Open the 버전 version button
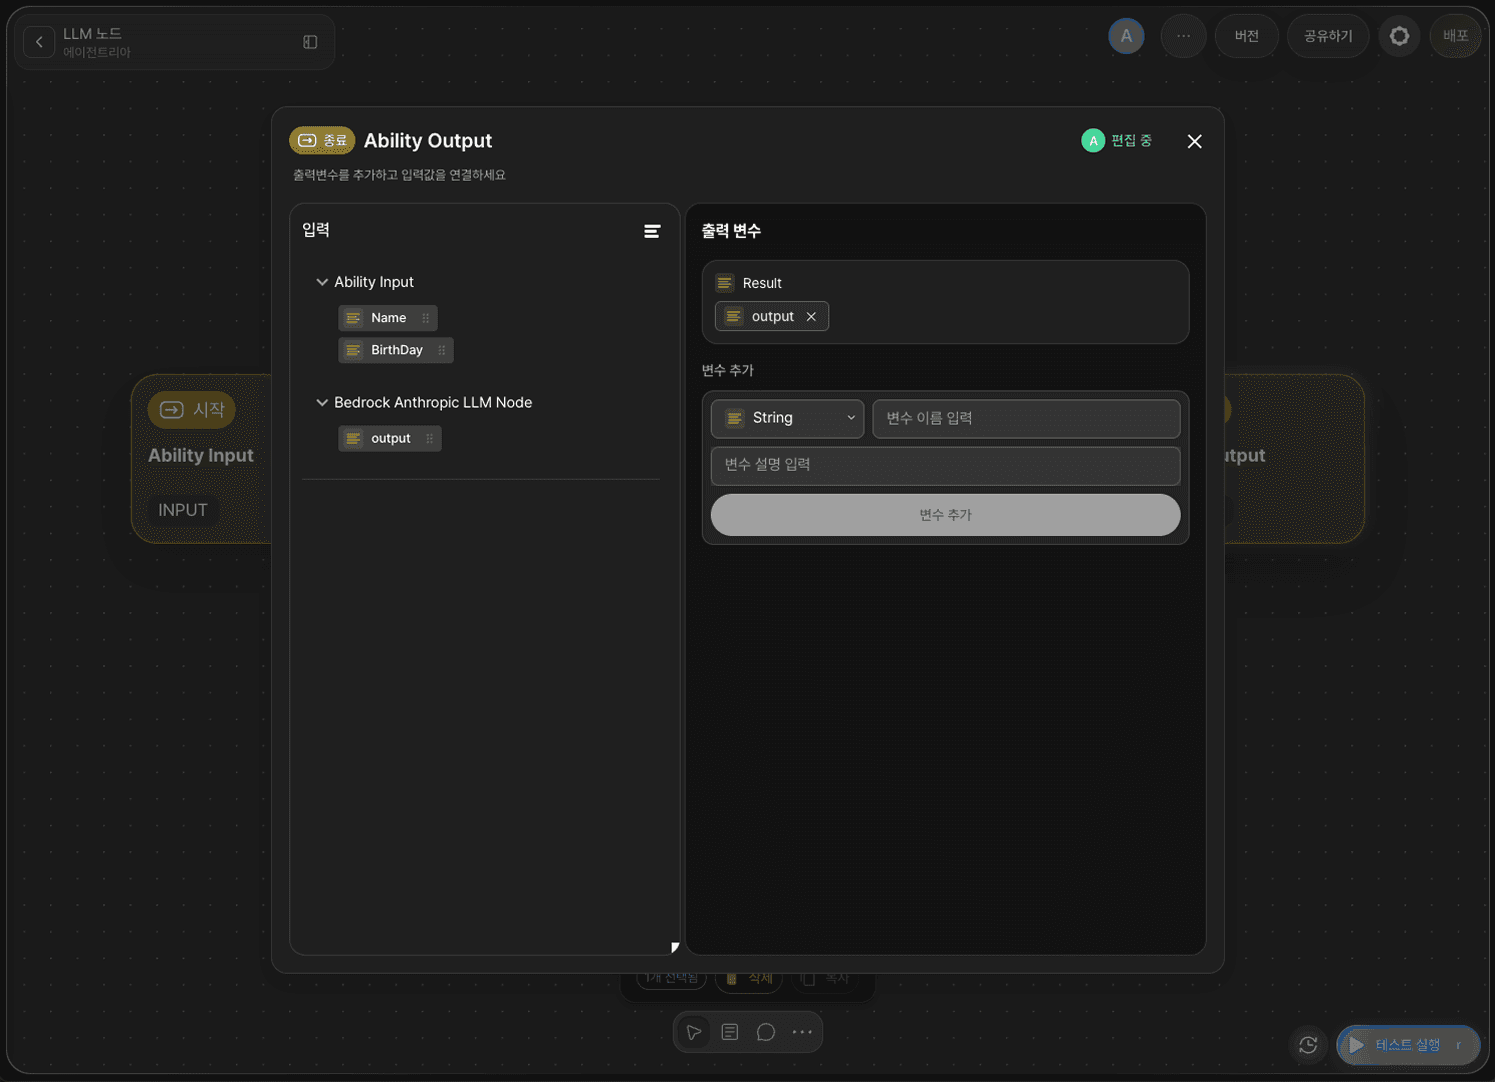 click(x=1246, y=36)
